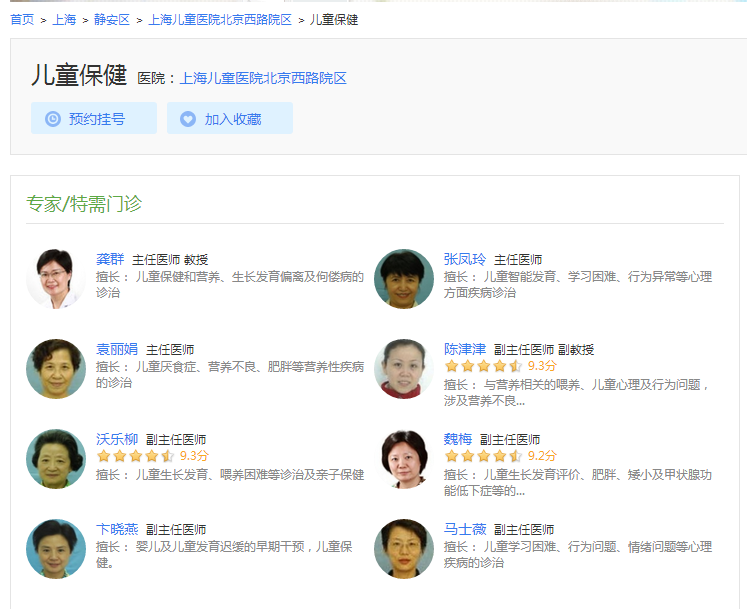Click 陈津津's portrait photo
This screenshot has height=609, width=747.
404,369
